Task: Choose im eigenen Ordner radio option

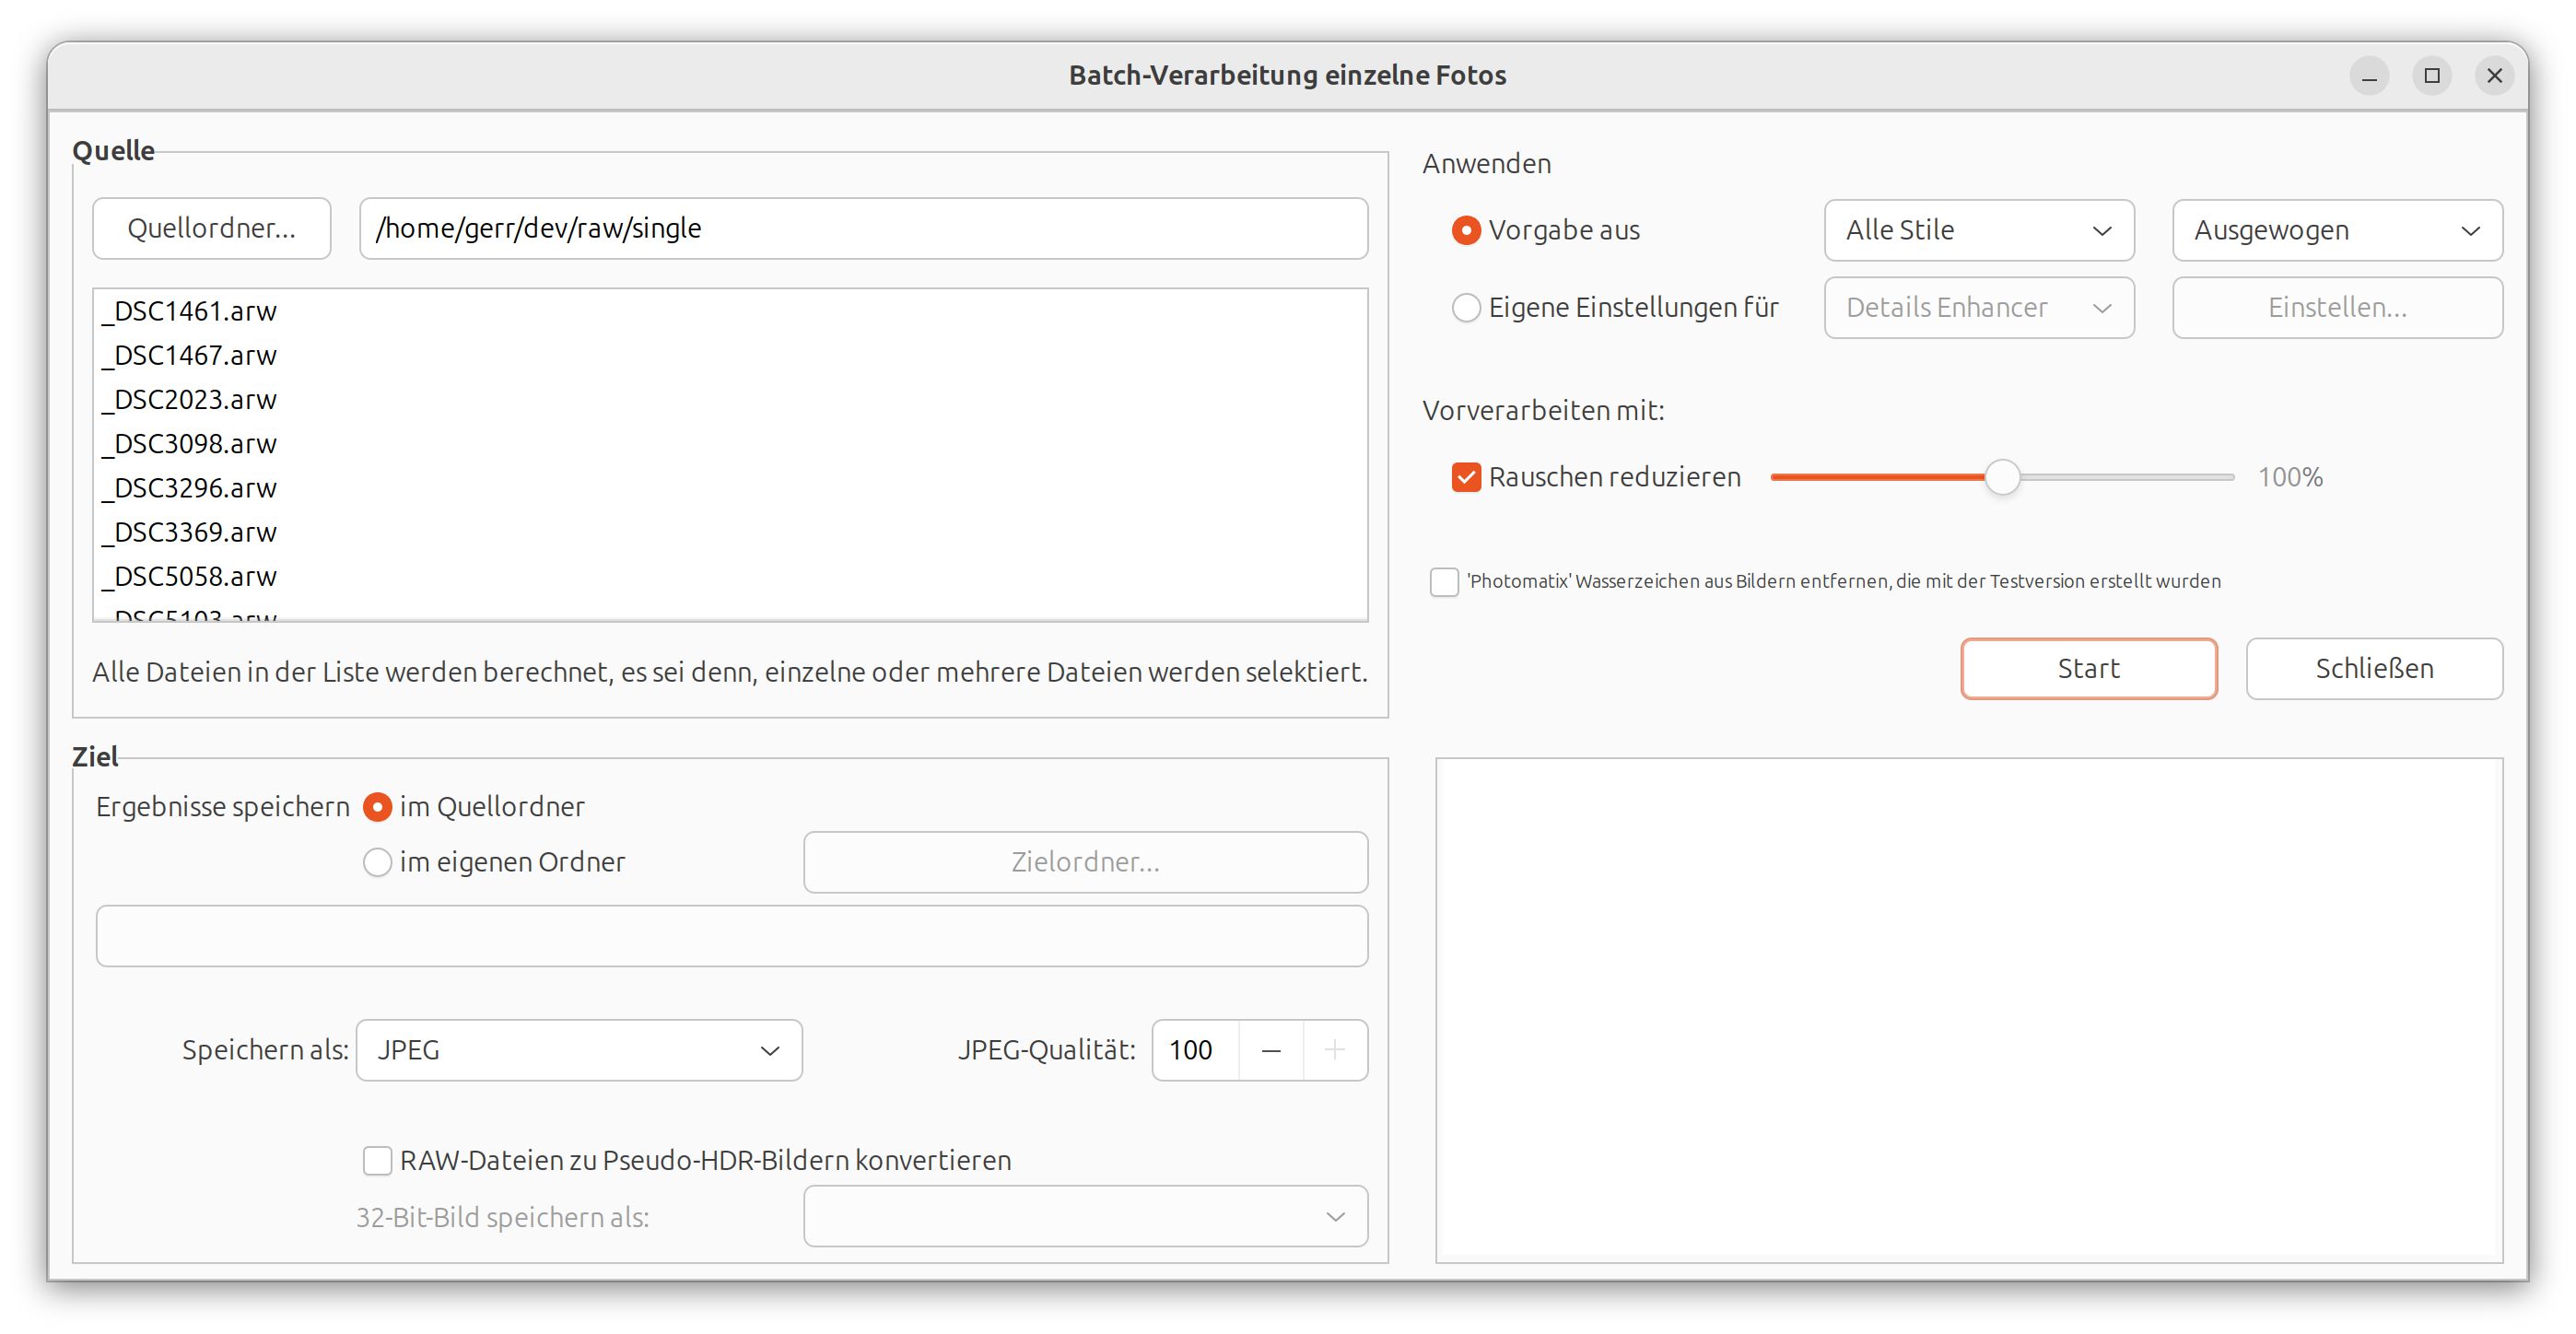Action: 377,862
